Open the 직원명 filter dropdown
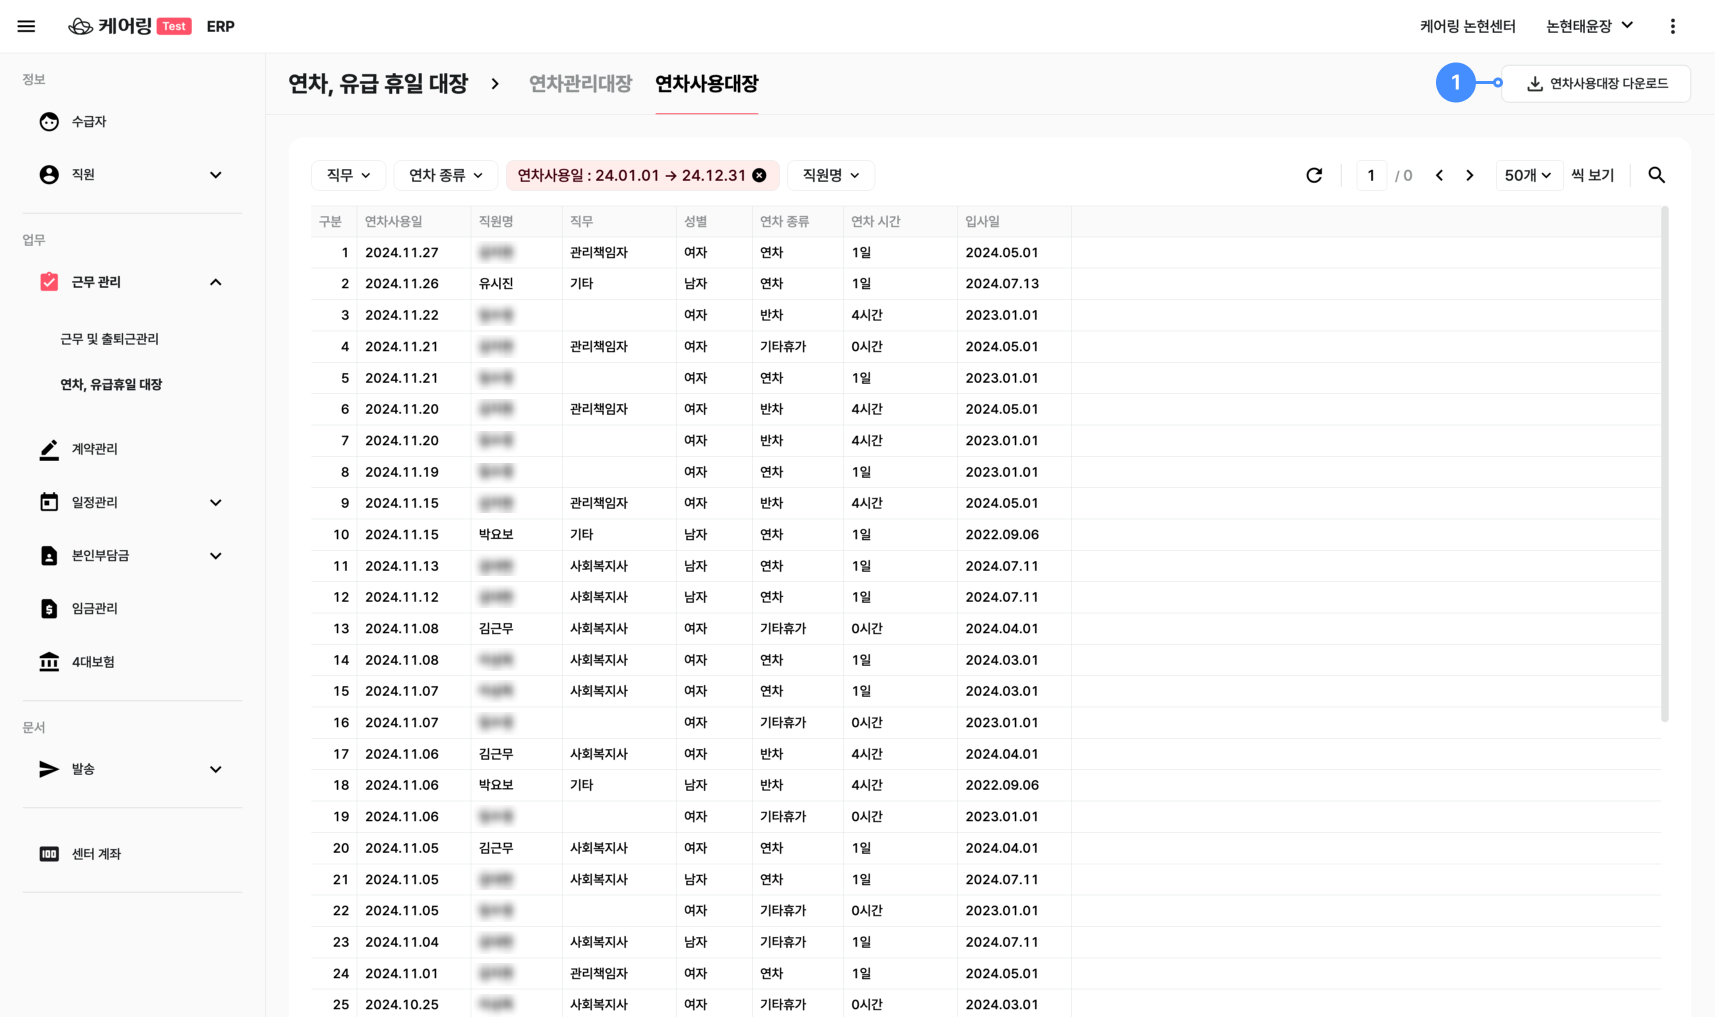The image size is (1715, 1017). pos(830,175)
